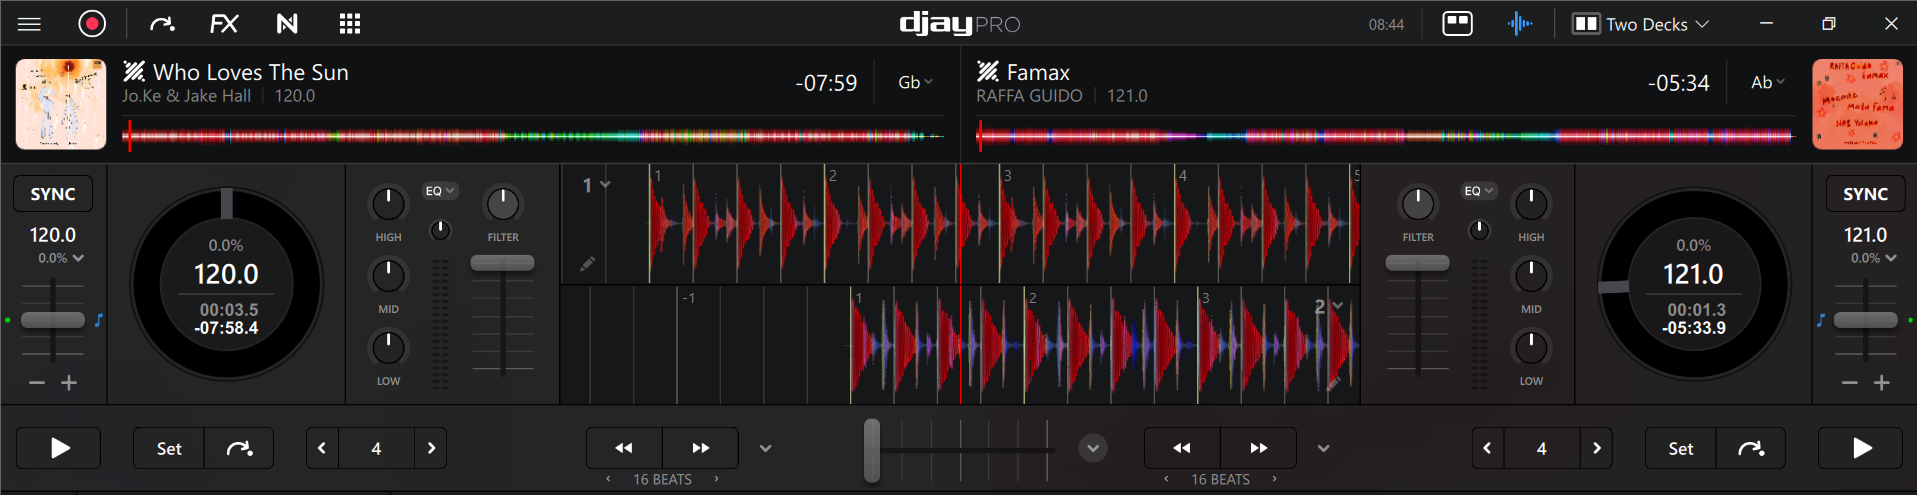Image resolution: width=1917 pixels, height=495 pixels.
Task: Open the sampler grid icon
Action: click(350, 24)
